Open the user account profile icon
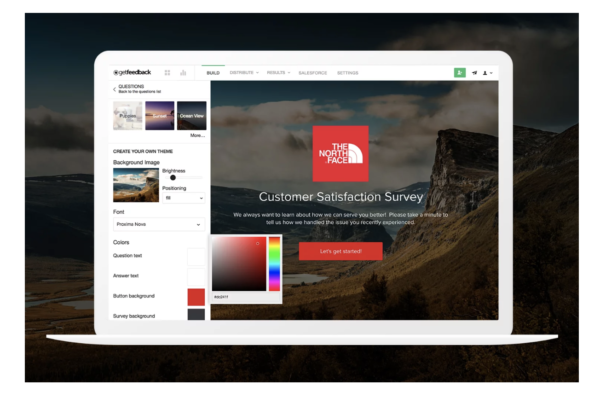This screenshot has height=398, width=600. (487, 73)
